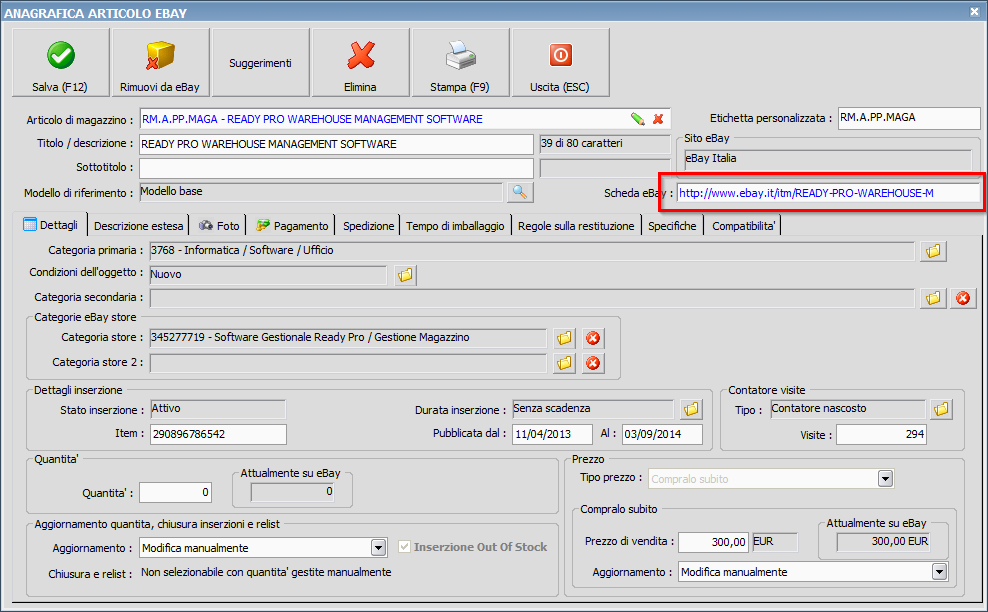Click folder icon for Categoria primaria
Screen dimensions: 988x612
(x=933, y=251)
